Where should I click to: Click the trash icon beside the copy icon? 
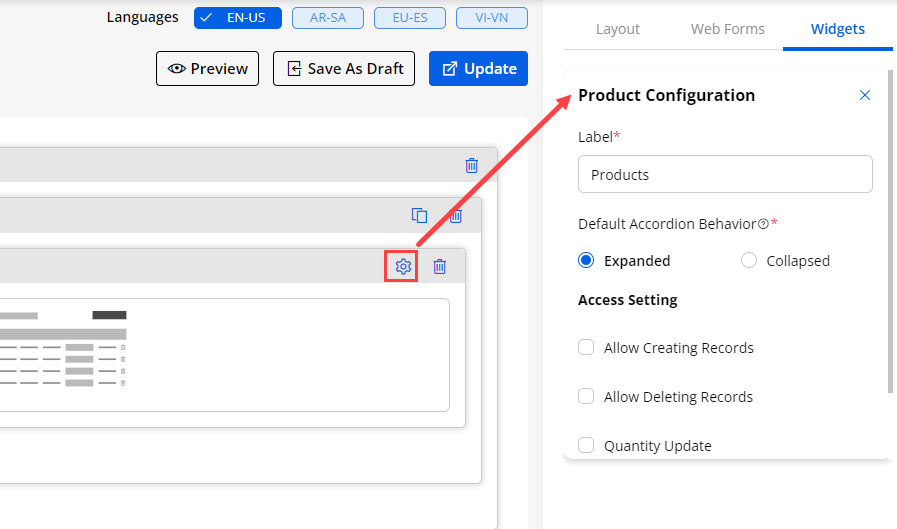(455, 215)
